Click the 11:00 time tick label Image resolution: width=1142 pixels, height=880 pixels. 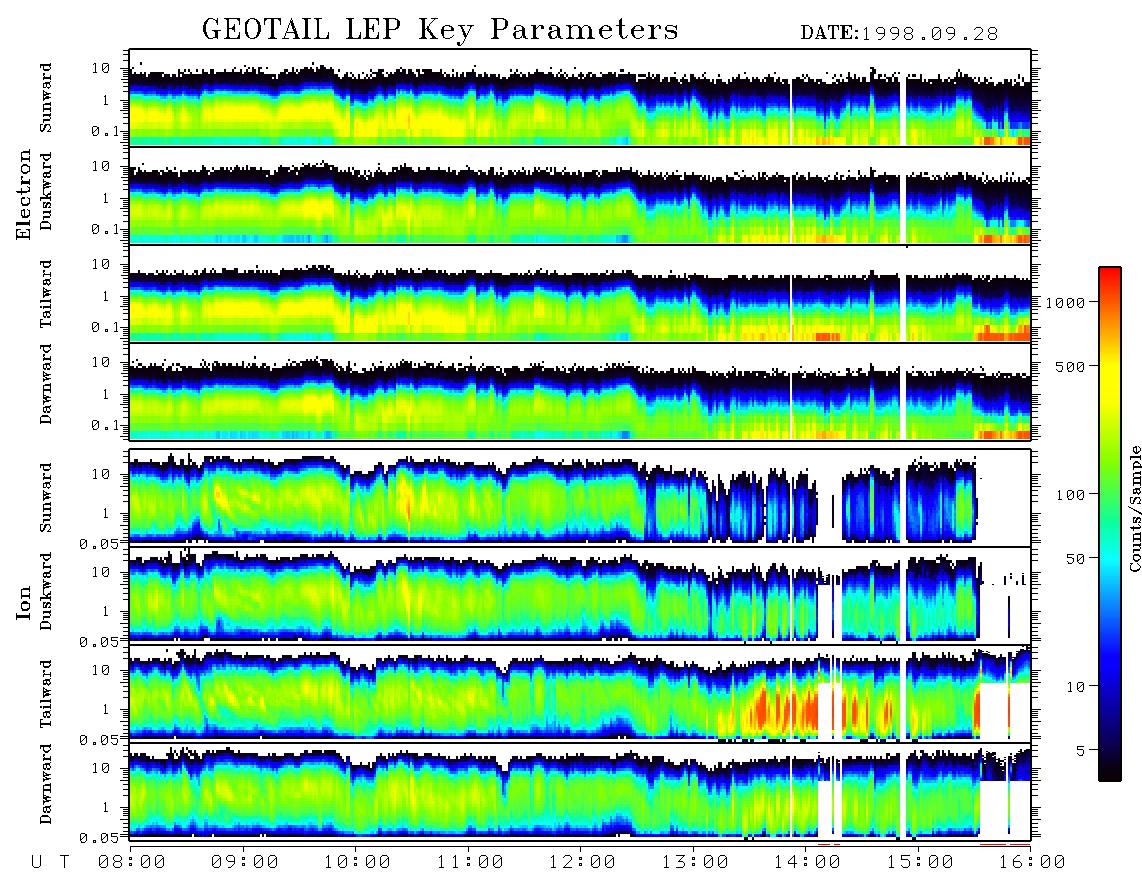tap(470, 862)
